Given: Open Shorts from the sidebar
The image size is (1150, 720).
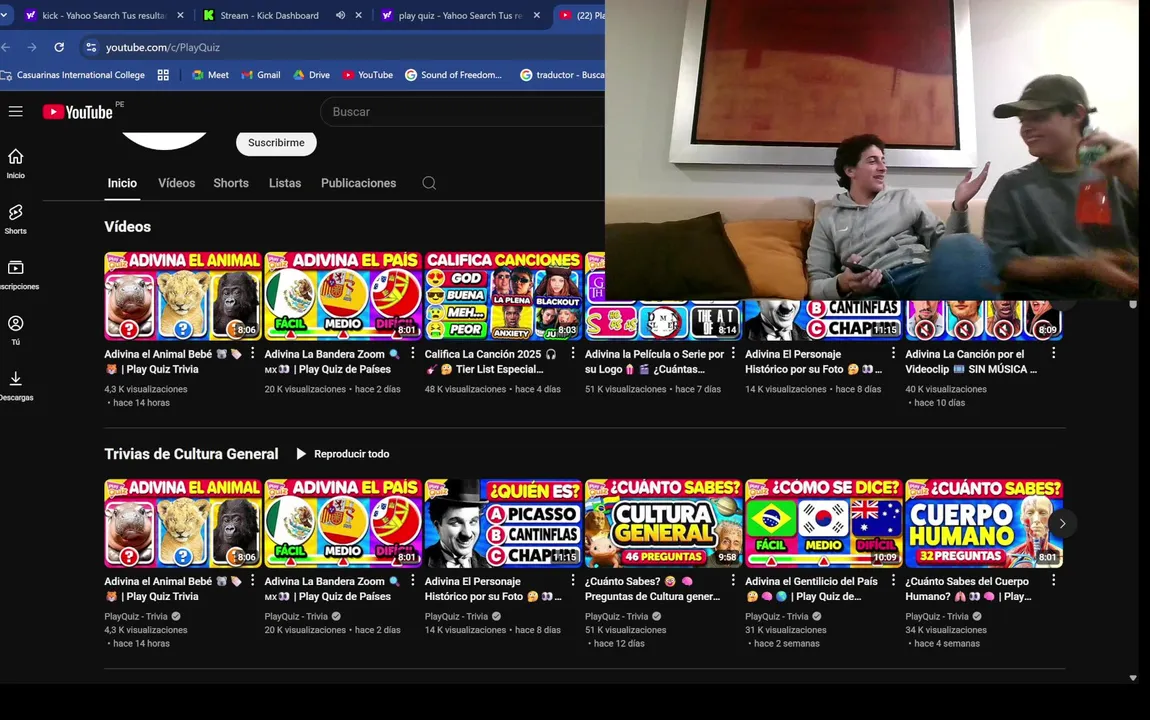Looking at the screenshot, I should [15, 219].
